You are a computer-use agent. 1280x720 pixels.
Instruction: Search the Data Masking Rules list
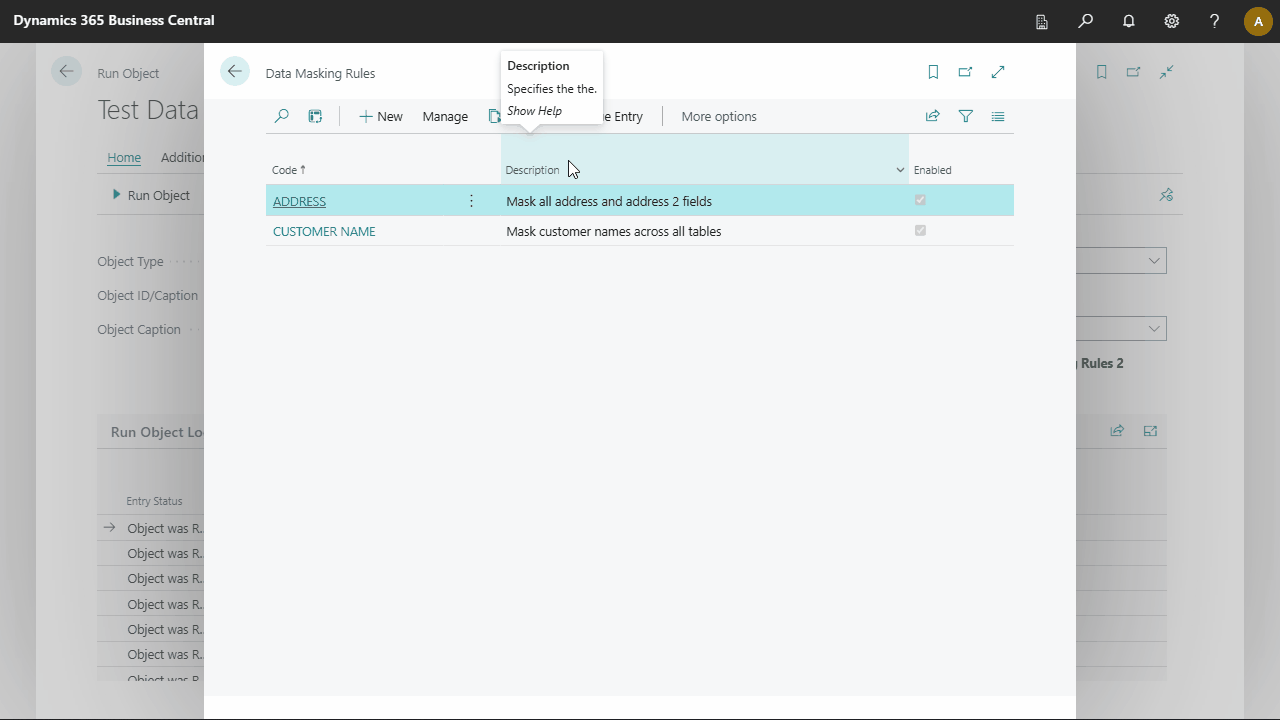pos(281,116)
